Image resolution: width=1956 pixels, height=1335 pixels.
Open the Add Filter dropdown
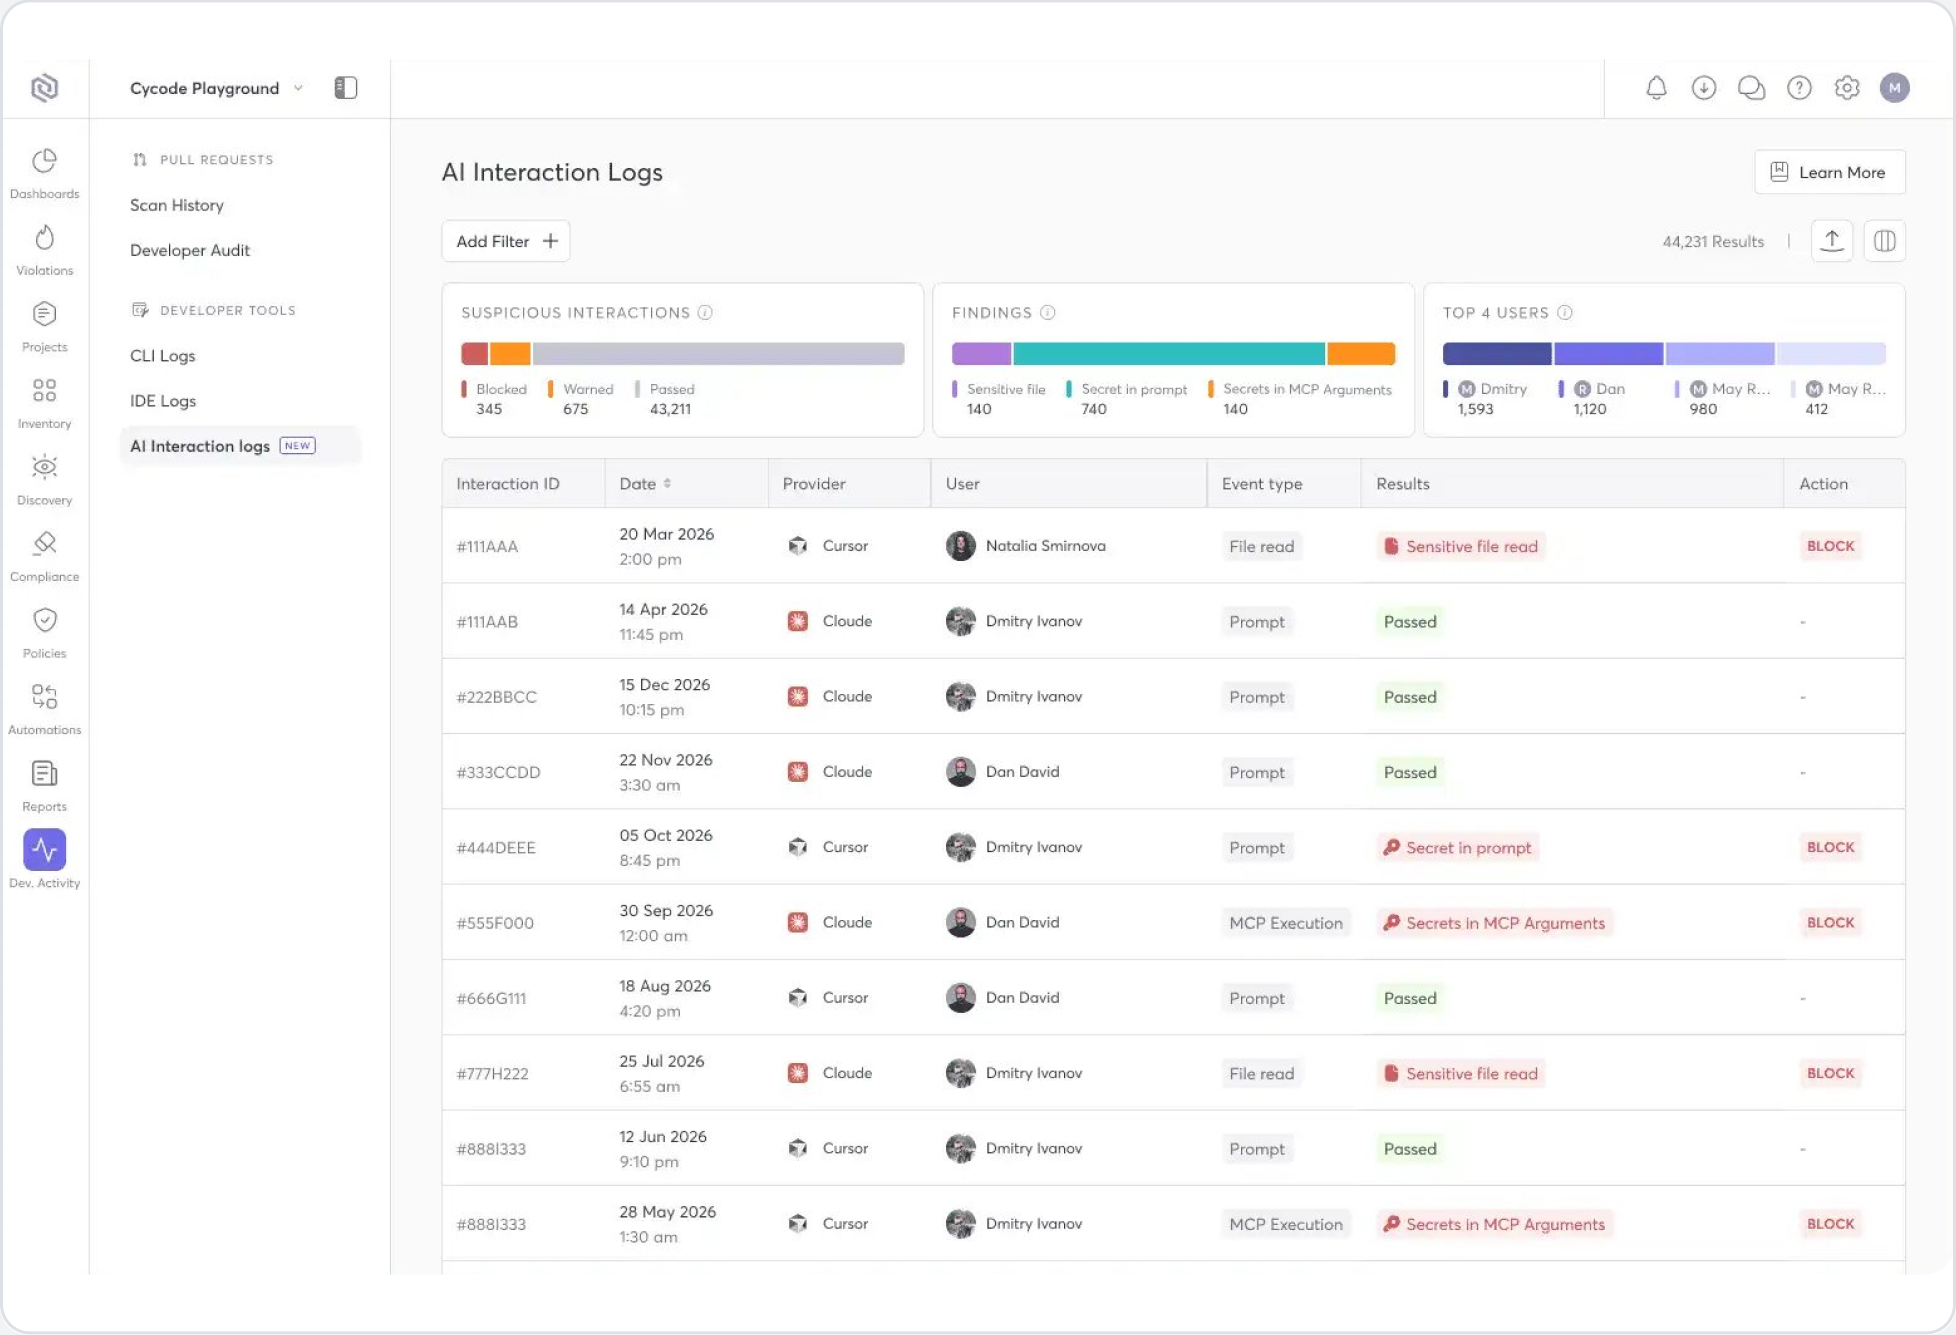506,241
